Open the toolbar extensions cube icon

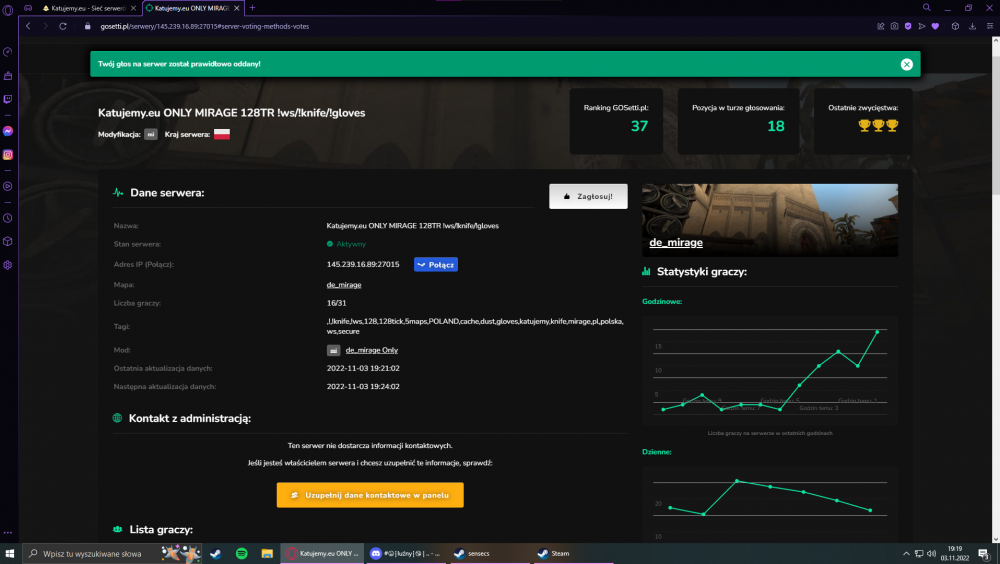(955, 26)
